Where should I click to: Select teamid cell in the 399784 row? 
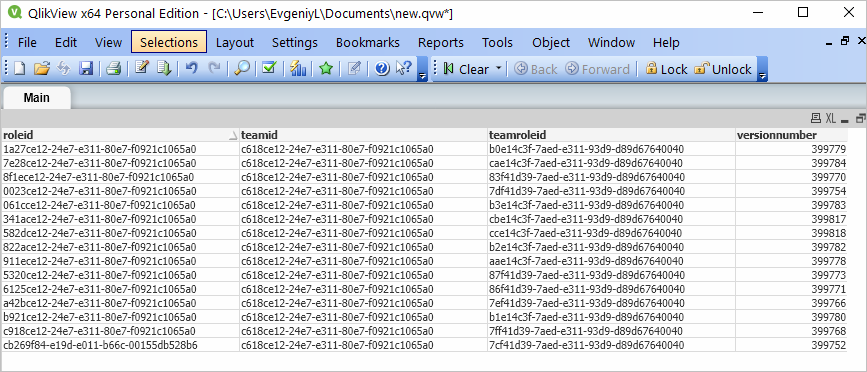363,163
